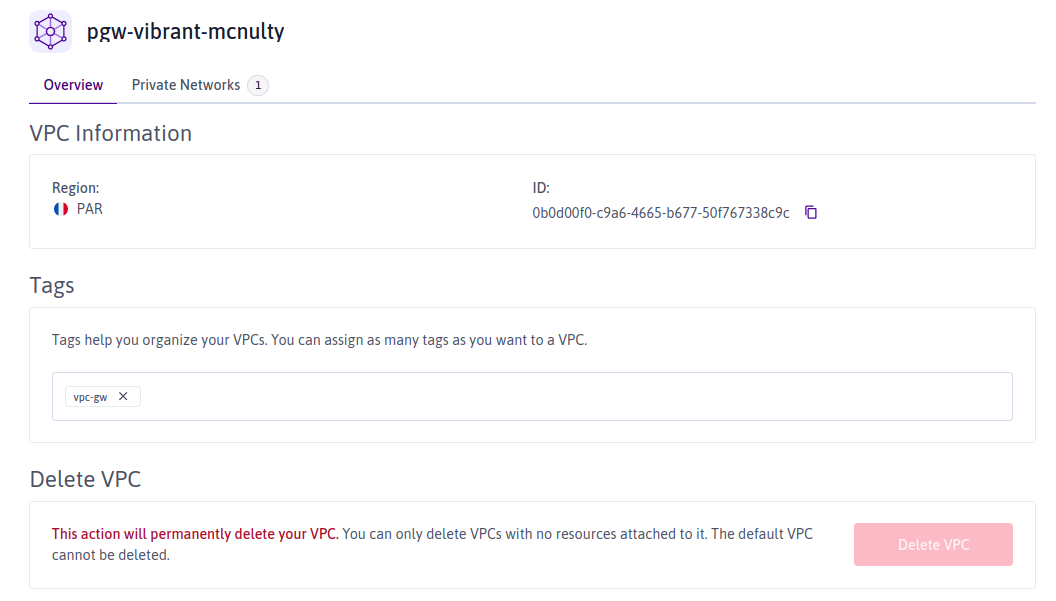Click the Tags section heading
This screenshot has height=601, width=1056.
(52, 285)
